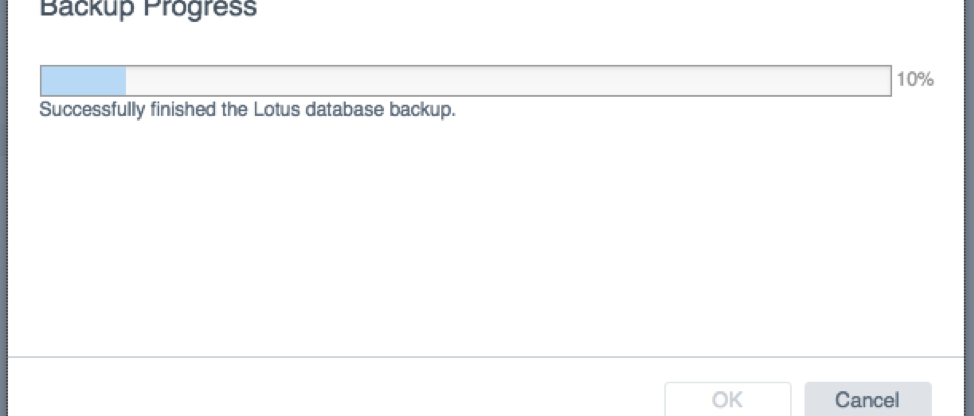Screen dimensions: 974x416
Task: Click the greyed-out OK button
Action: point(727,399)
